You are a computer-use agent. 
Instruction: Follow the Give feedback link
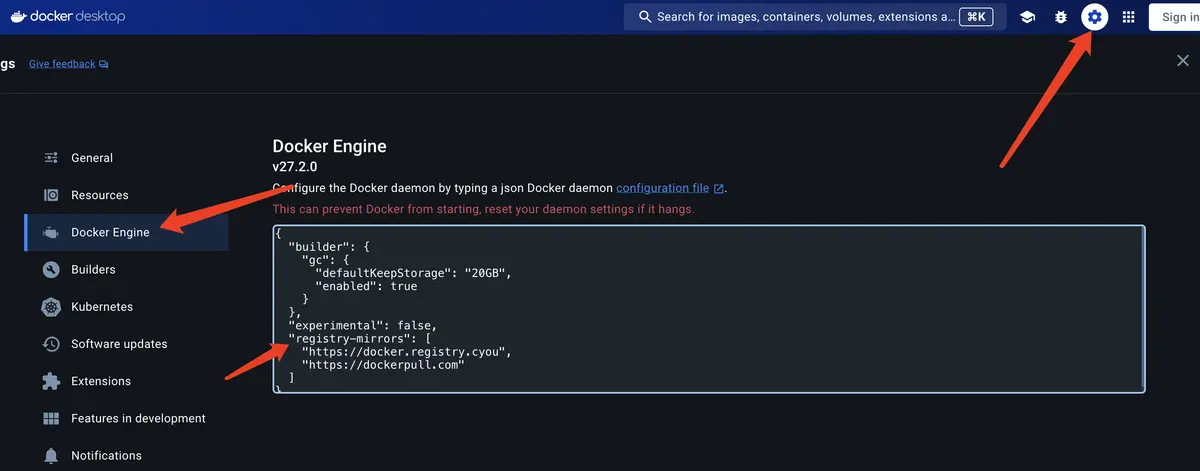point(62,64)
